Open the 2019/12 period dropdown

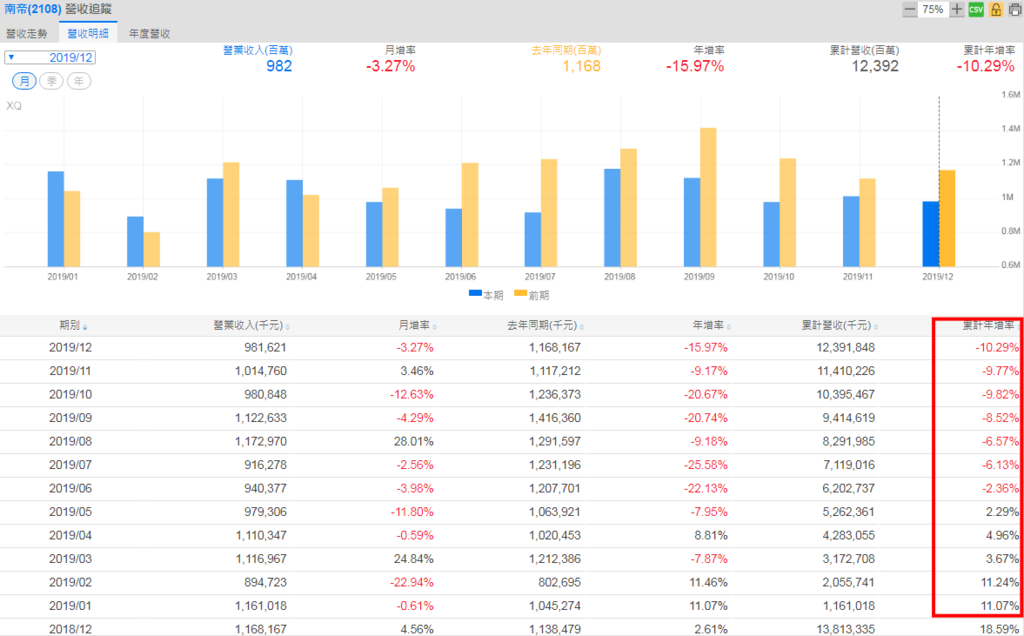click(x=50, y=57)
